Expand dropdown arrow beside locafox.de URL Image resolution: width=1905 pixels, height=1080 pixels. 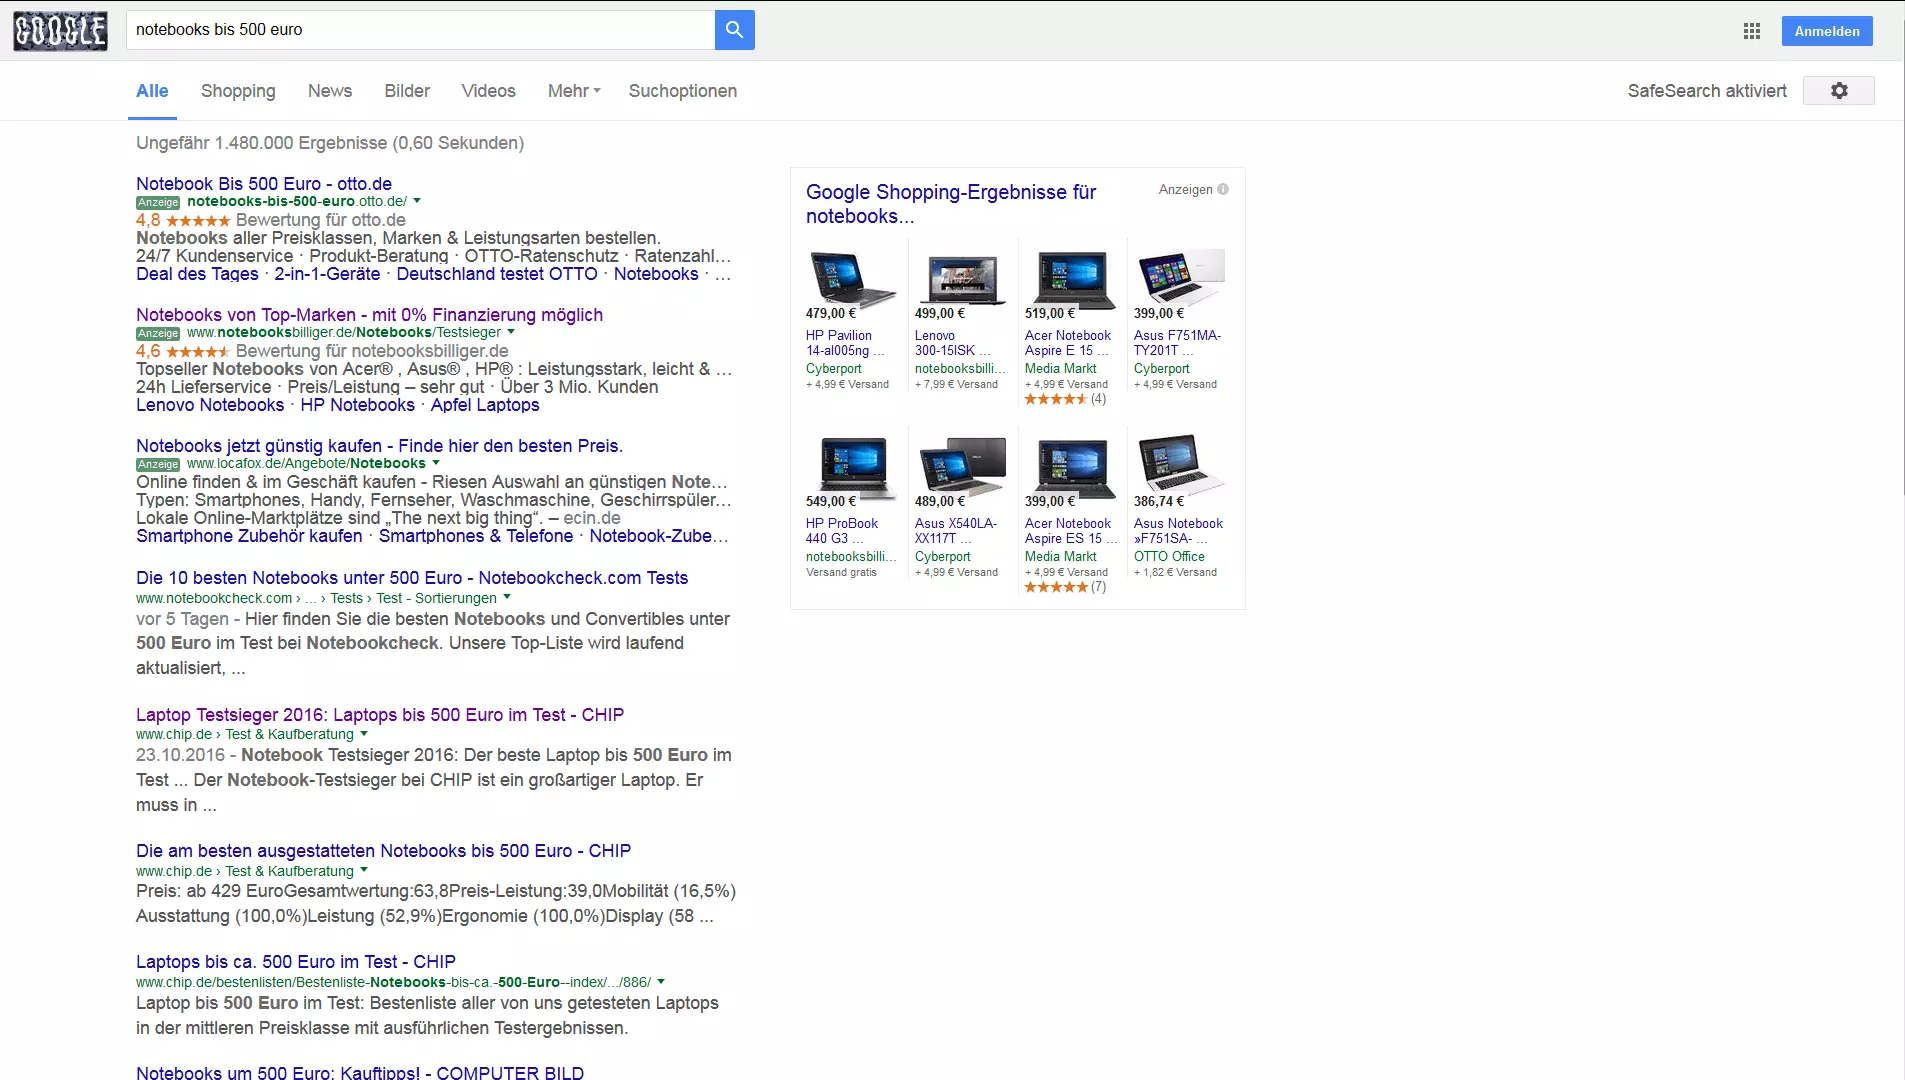point(436,463)
